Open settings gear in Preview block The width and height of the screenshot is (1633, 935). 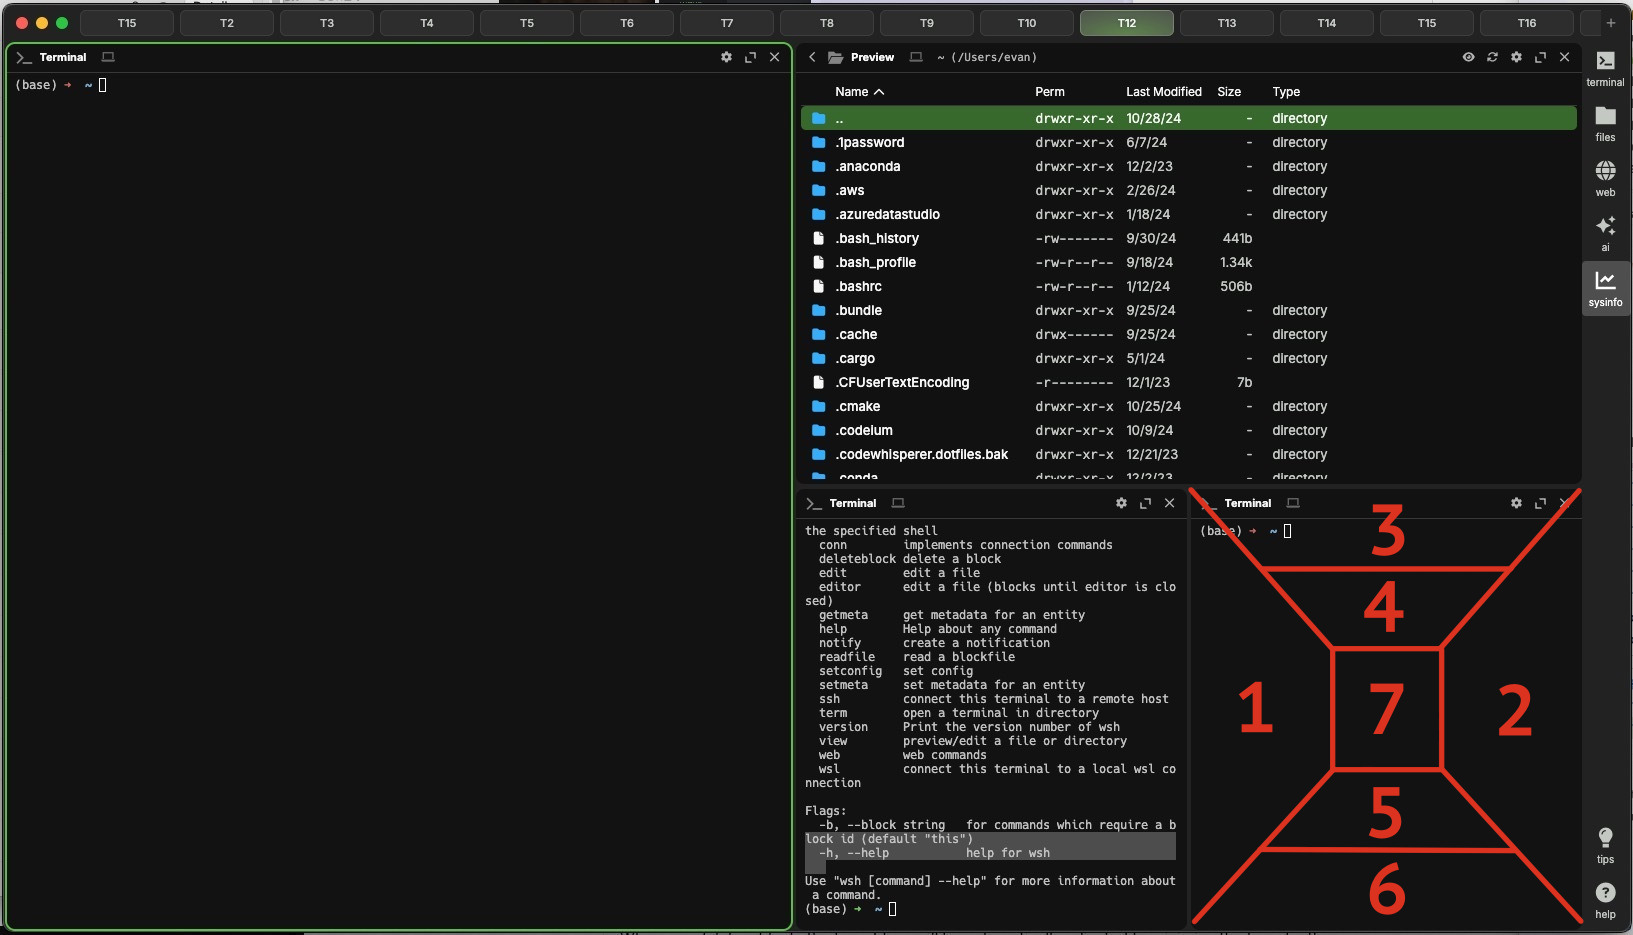[x=1516, y=57]
